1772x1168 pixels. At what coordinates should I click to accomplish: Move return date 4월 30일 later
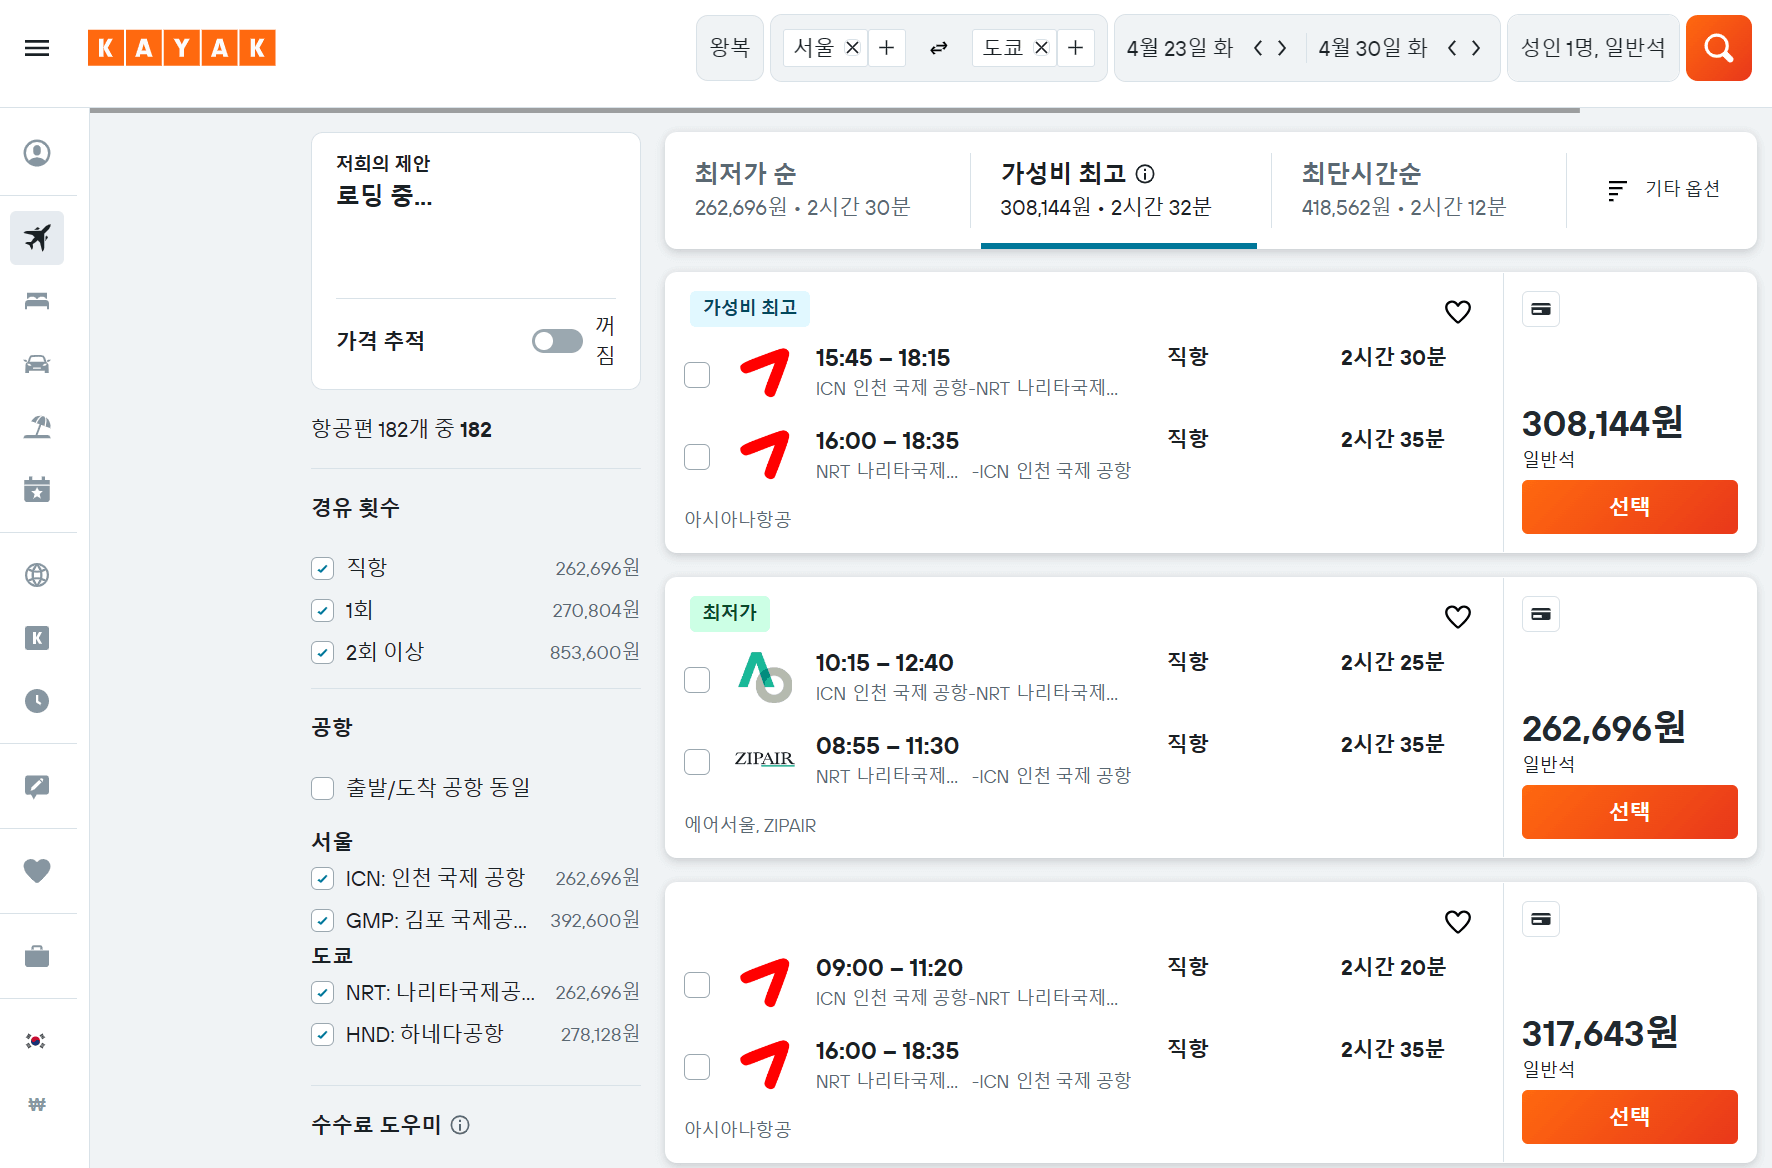(x=1476, y=48)
